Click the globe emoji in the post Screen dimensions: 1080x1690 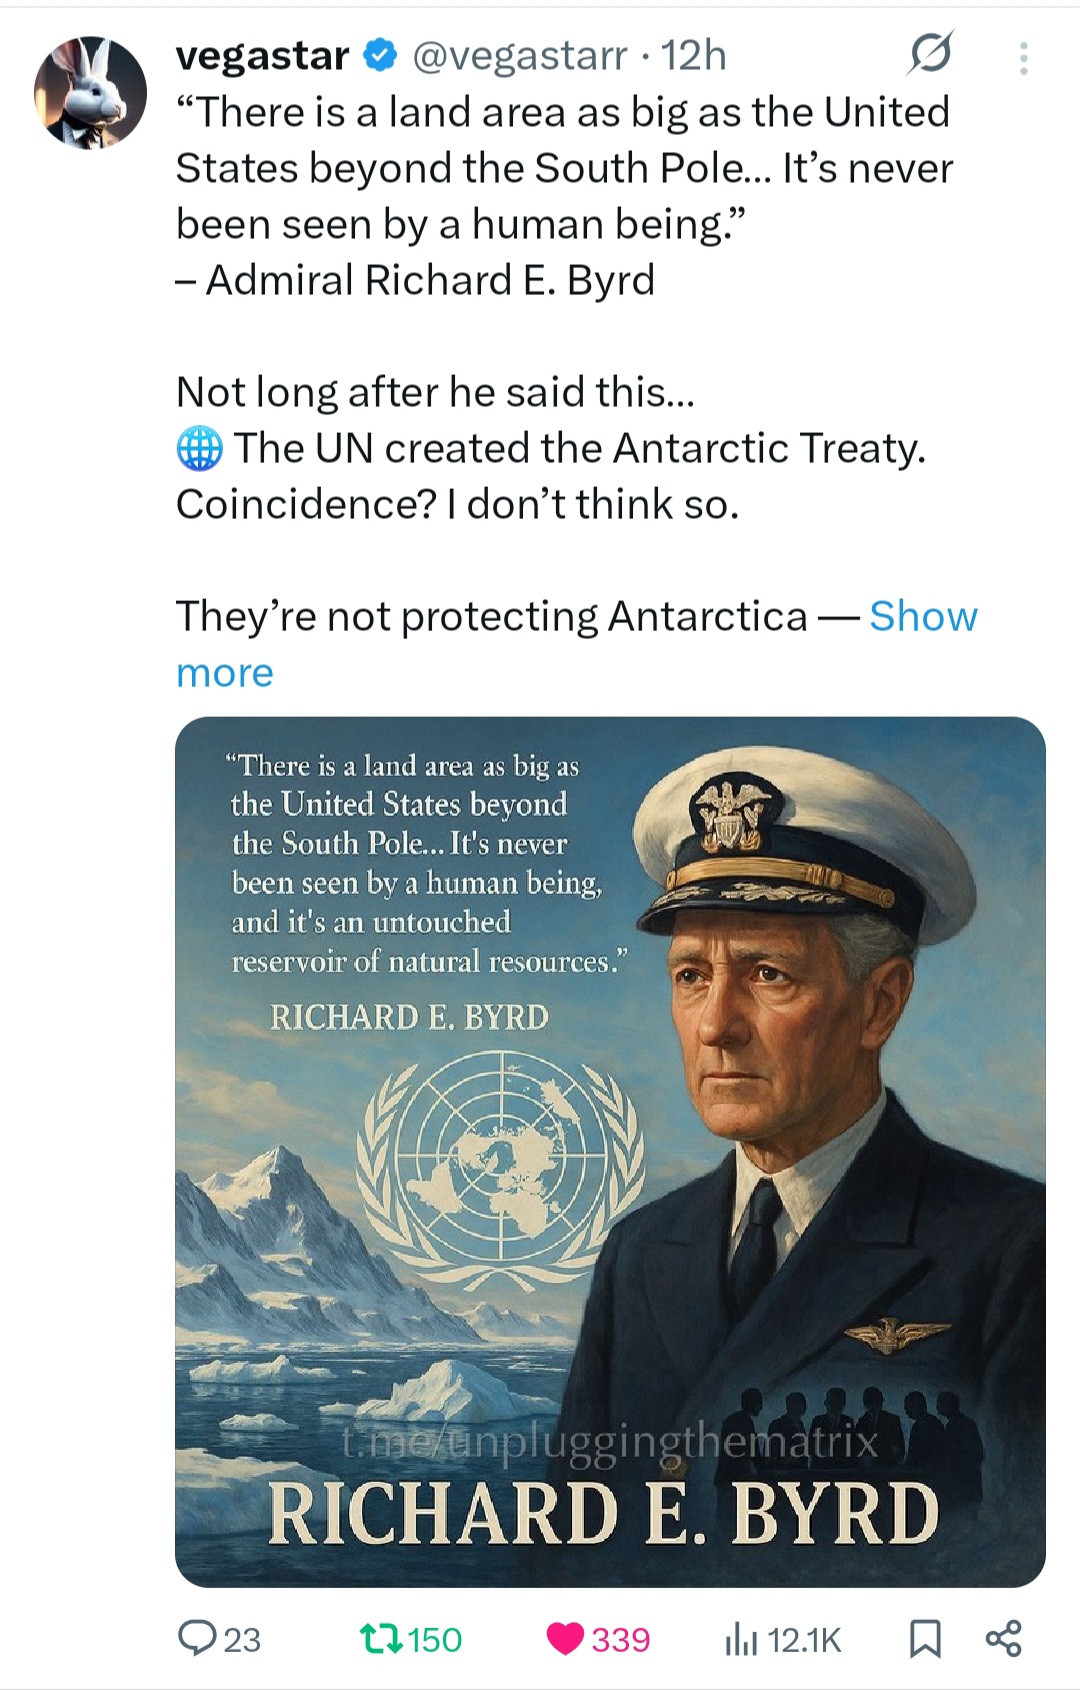coord(199,448)
